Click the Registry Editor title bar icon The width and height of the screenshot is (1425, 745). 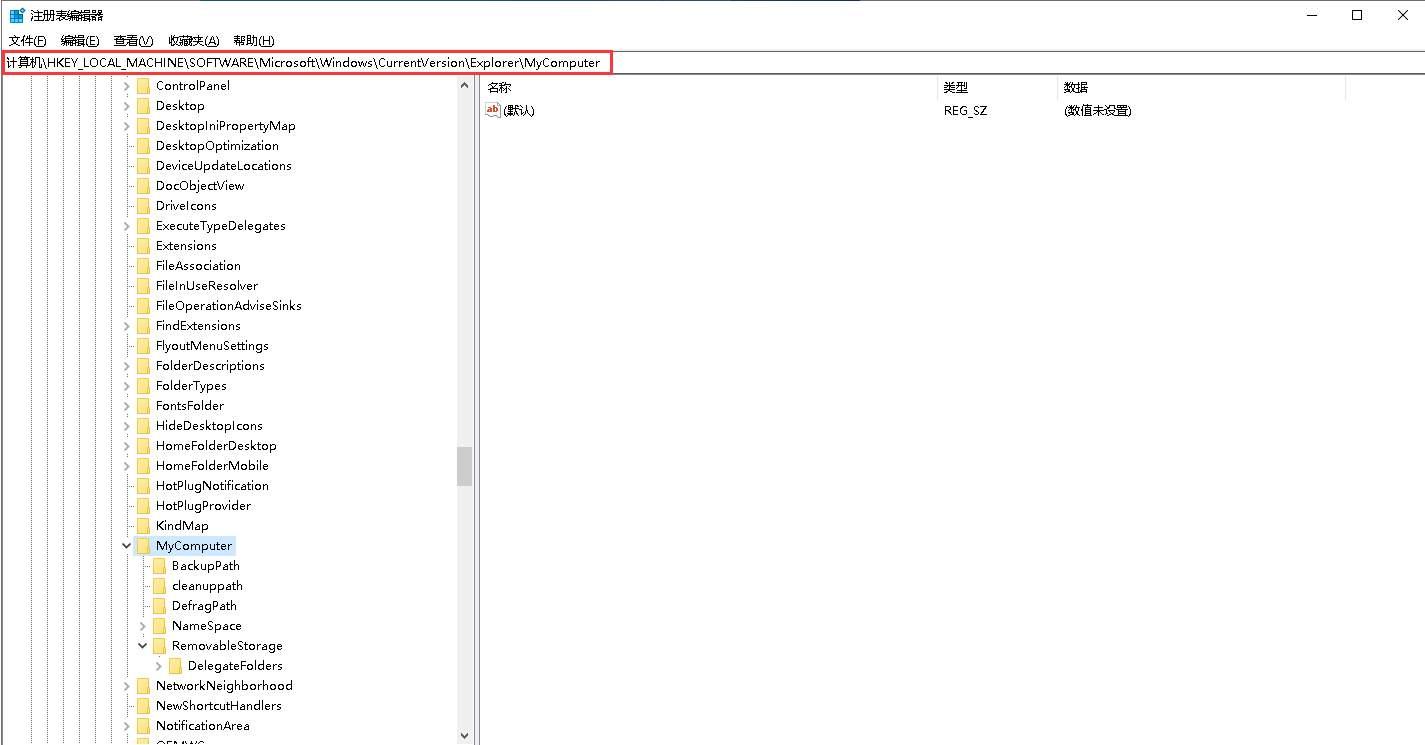click(x=17, y=15)
